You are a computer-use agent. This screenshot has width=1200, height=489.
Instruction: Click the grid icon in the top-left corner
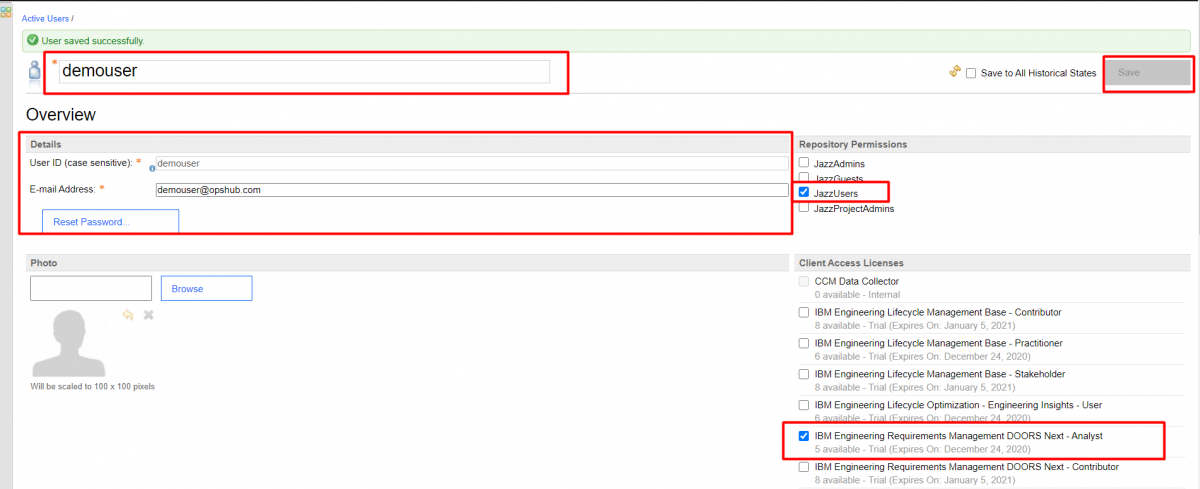point(7,12)
